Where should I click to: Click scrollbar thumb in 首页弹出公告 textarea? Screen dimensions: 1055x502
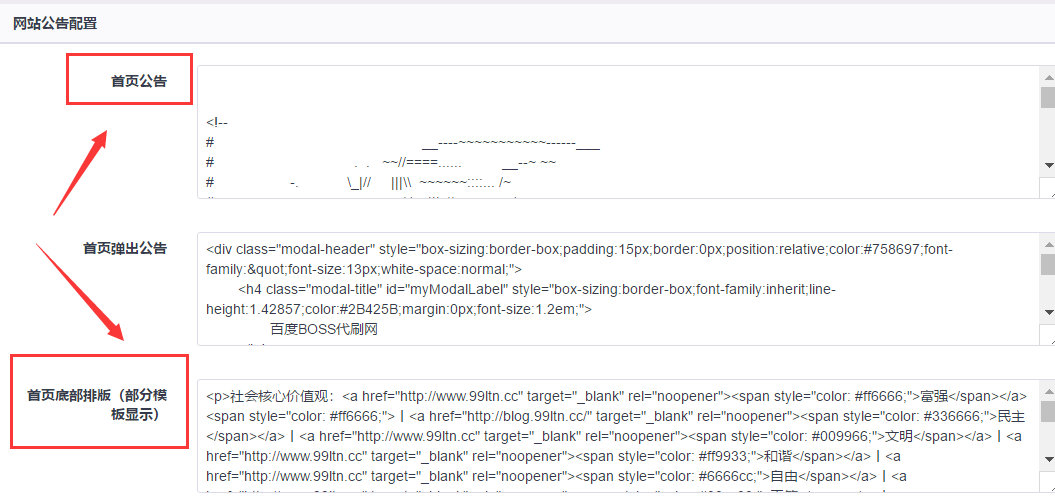tap(1047, 262)
